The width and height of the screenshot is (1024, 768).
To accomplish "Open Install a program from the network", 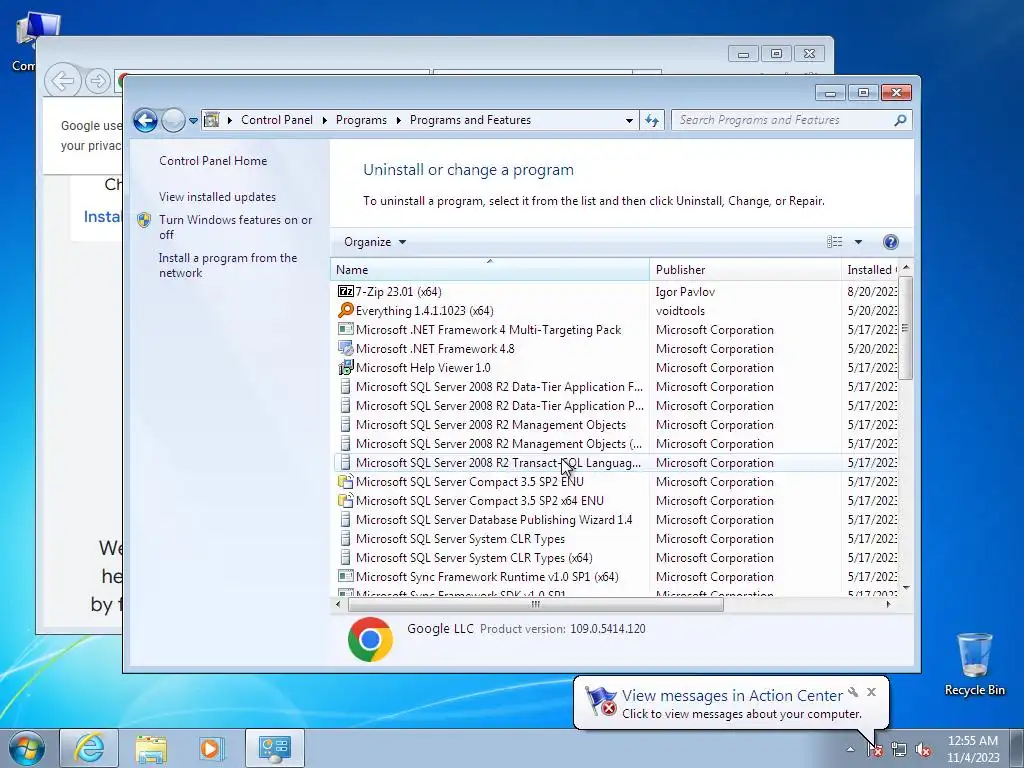I will click(x=228, y=265).
